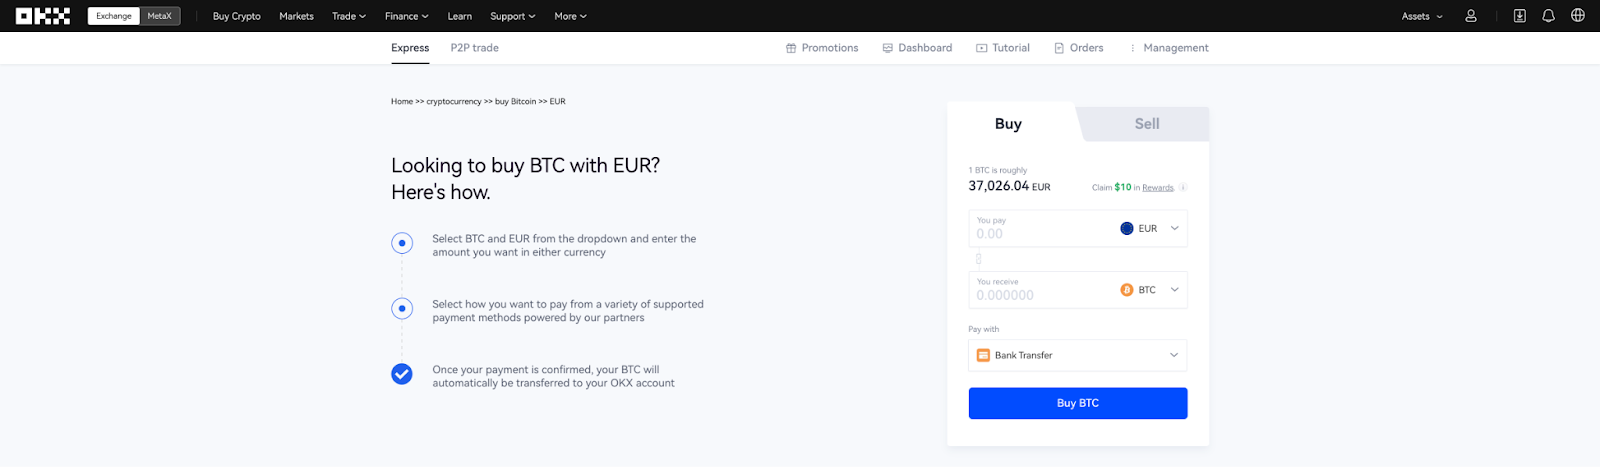Click the swap currencies icon
Image resolution: width=1600 pixels, height=467 pixels.
978,259
